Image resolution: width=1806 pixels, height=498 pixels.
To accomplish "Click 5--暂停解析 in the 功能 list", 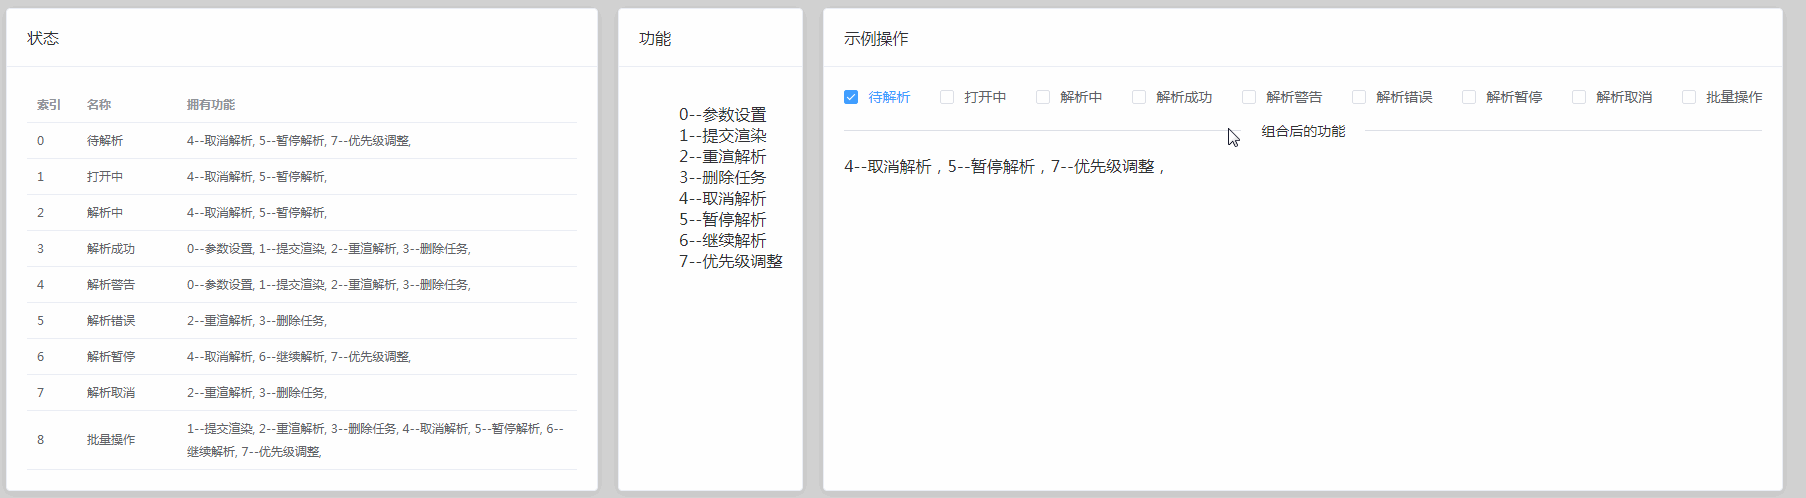I will point(723,220).
